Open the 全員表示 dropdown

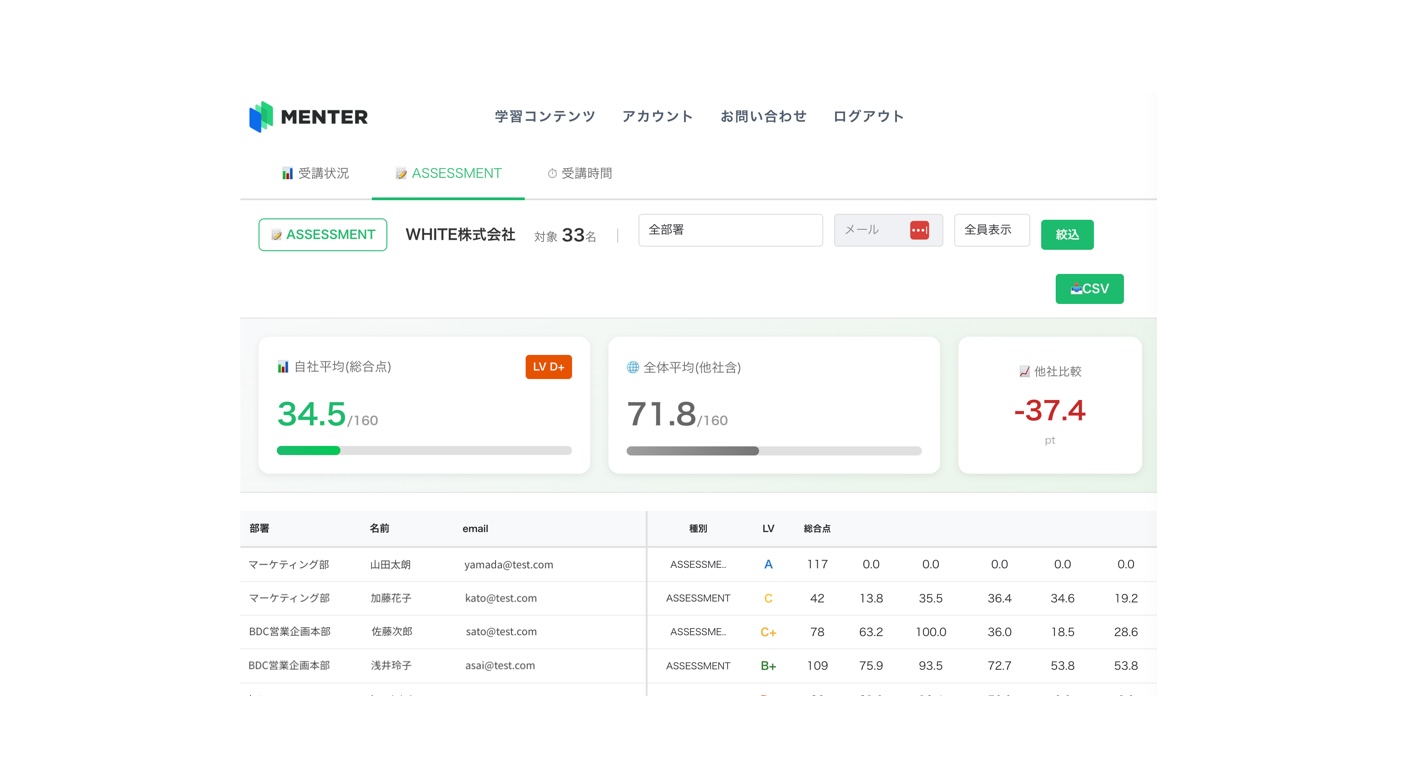[992, 230]
